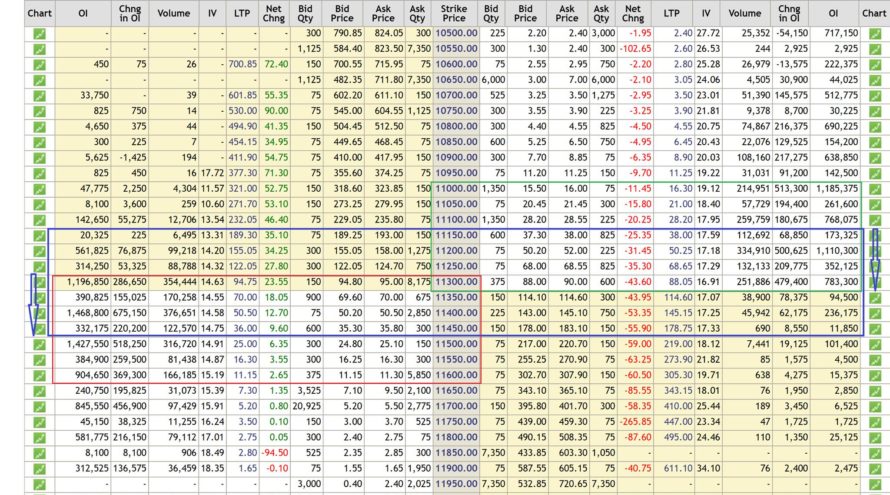Open put chart icon for 11550 strike

875,360
